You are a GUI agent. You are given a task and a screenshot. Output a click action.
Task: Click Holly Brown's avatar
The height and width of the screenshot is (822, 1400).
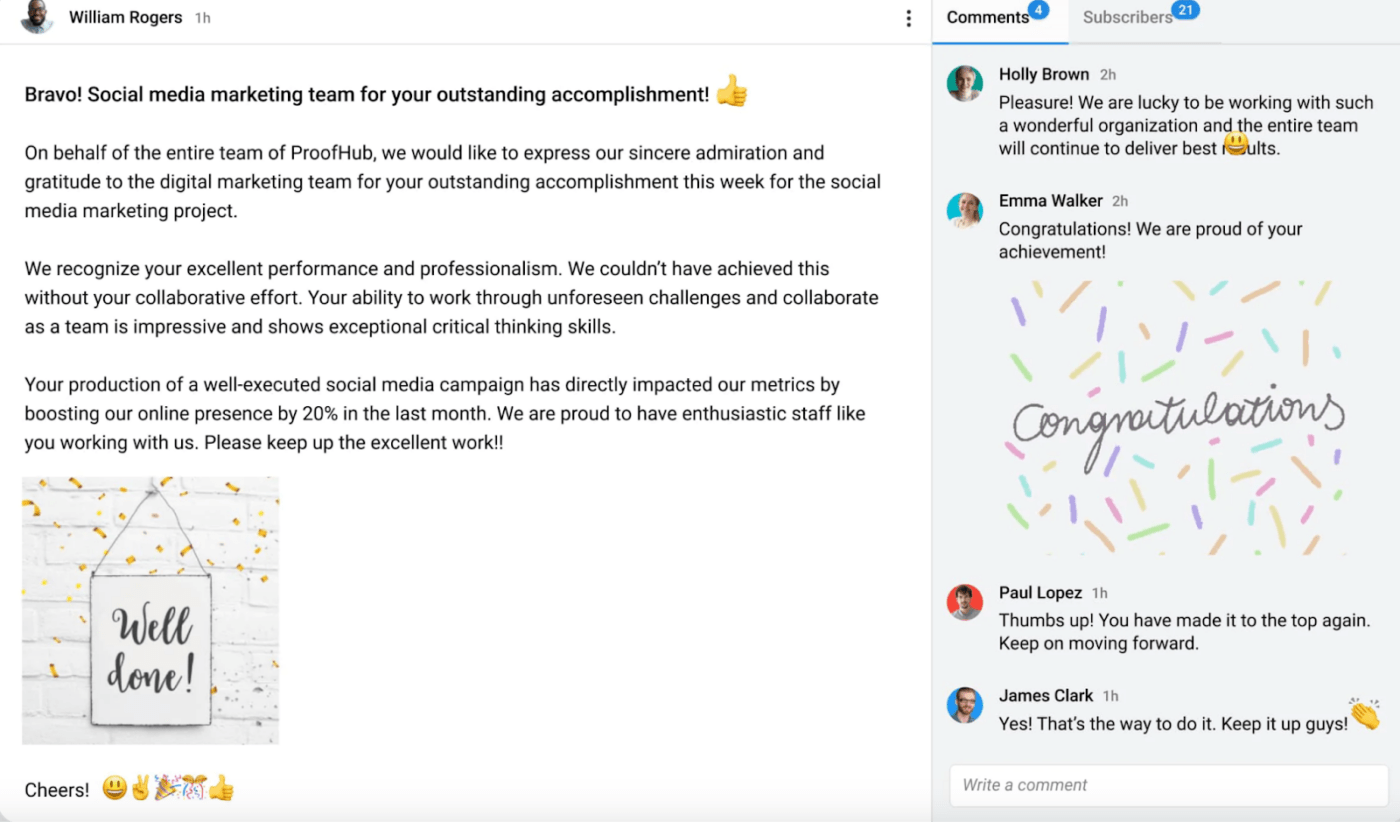click(x=965, y=84)
